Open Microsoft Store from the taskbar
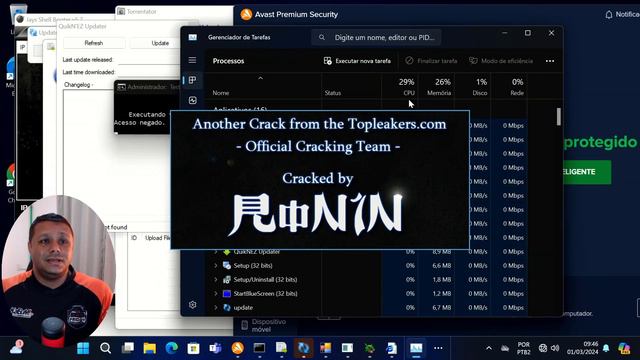 193,348
